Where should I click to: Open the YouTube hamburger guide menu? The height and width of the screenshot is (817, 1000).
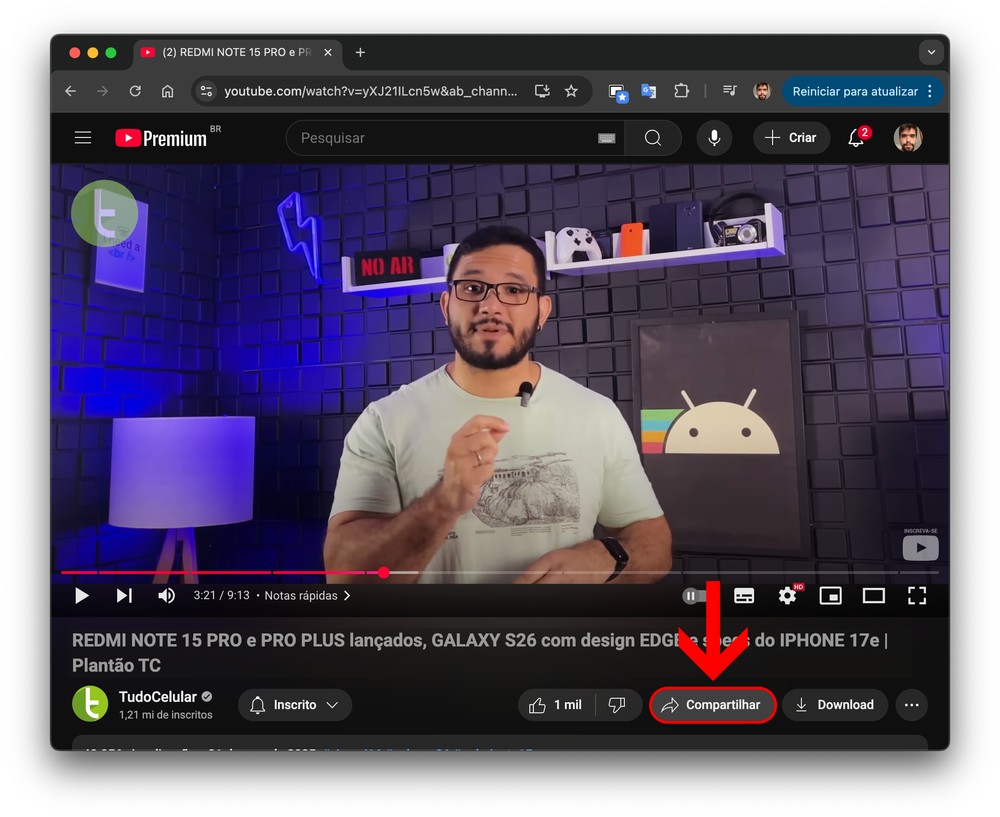pyautogui.click(x=83, y=138)
